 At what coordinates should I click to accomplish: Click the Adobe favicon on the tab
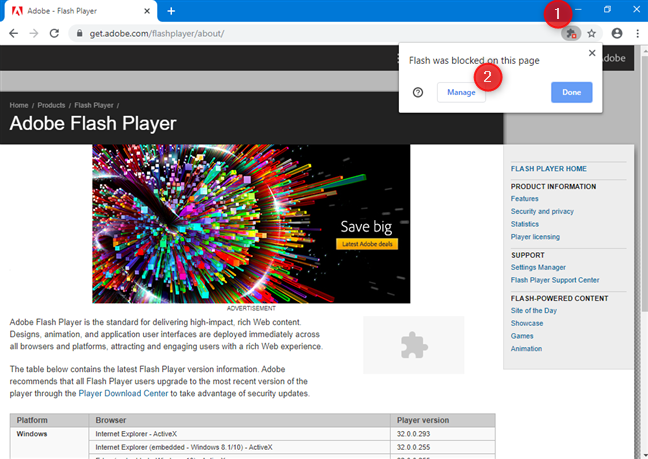pos(17,11)
